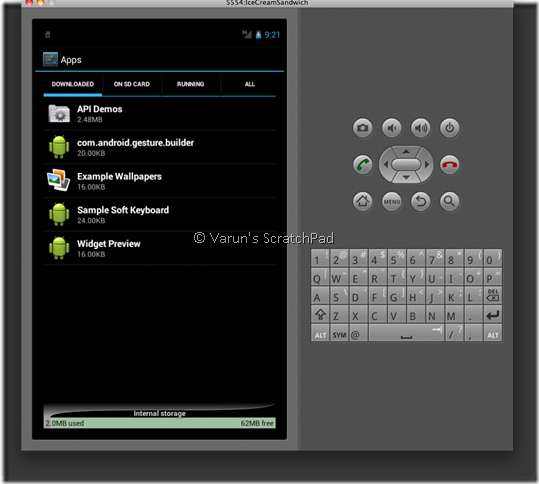Viewport: 539px width, 484px height.
Task: Click the number 0 key
Action: pyautogui.click(x=492, y=258)
